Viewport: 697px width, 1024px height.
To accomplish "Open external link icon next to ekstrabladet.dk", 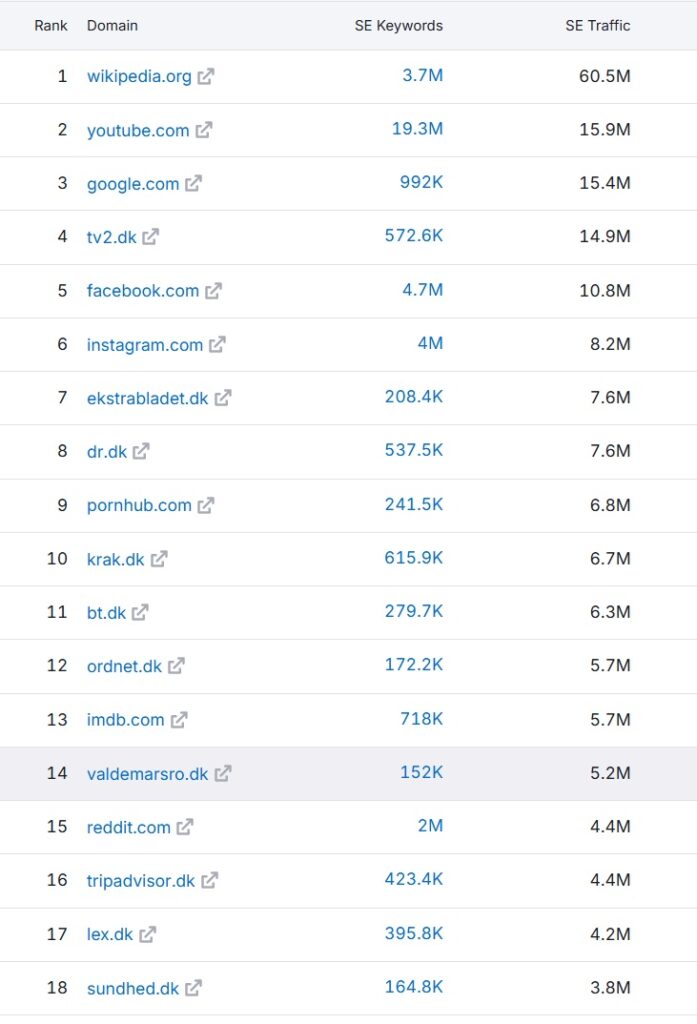I will tap(222, 398).
